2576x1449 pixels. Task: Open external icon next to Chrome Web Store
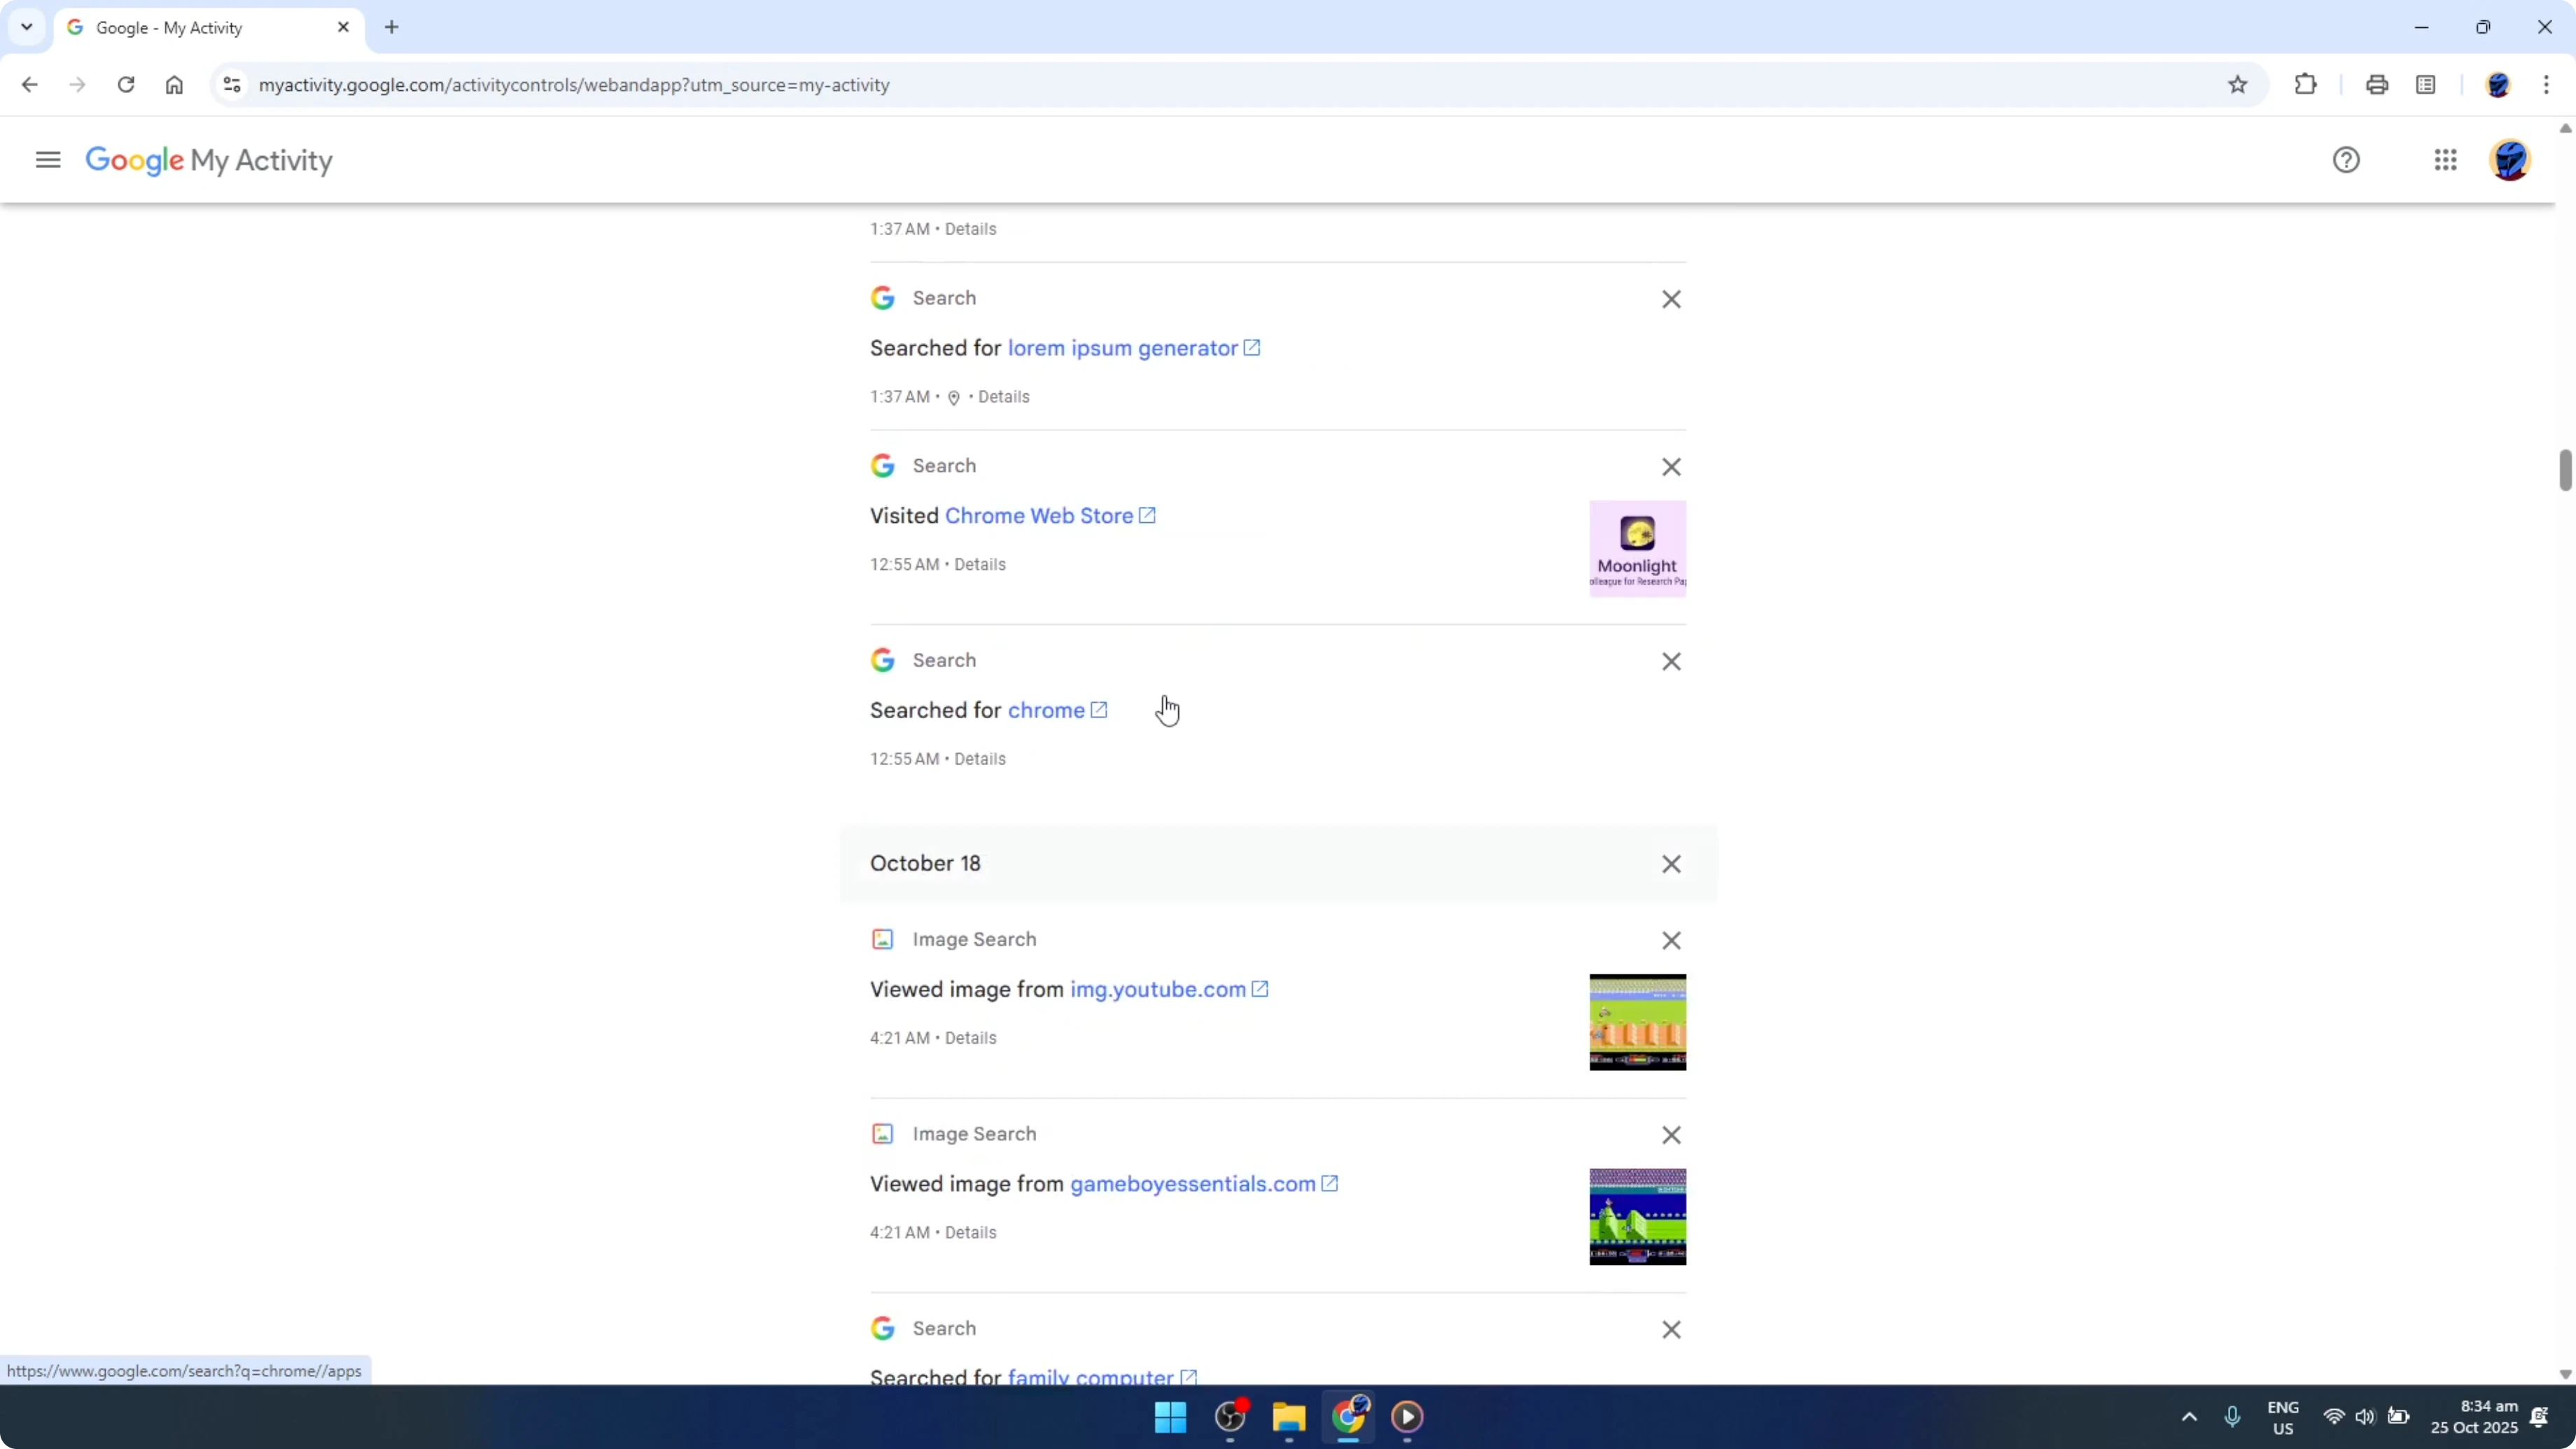click(1148, 516)
